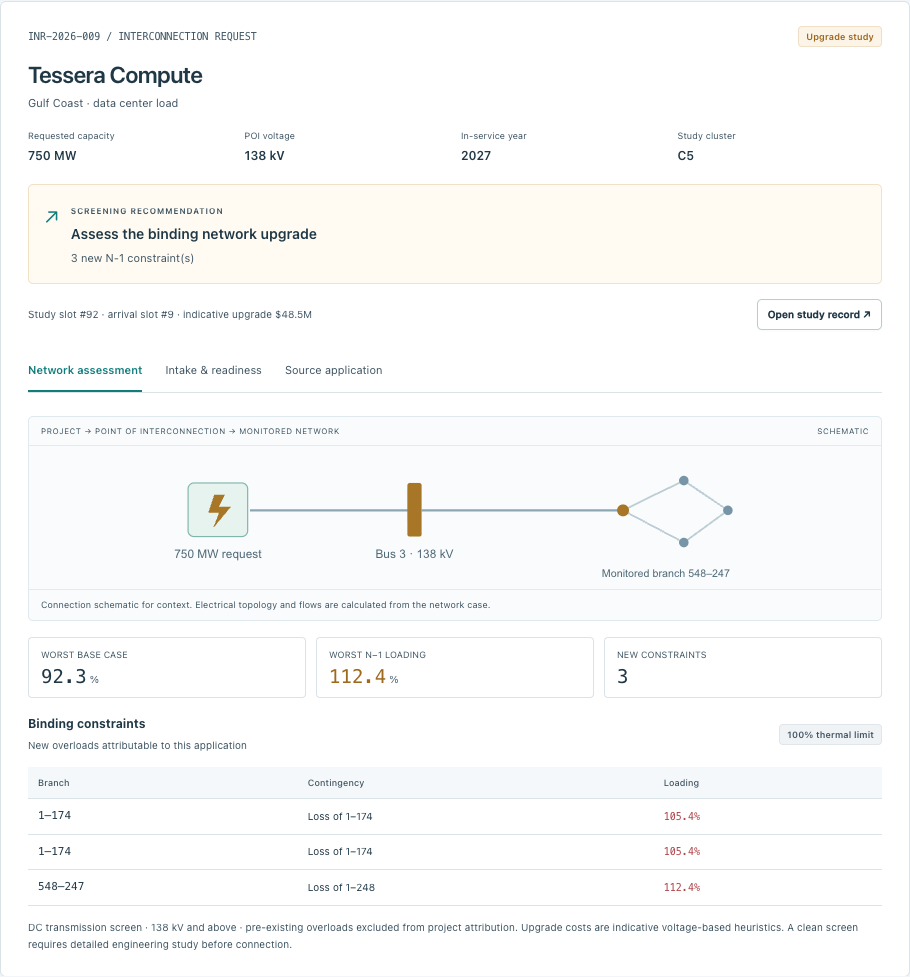Click 'Bus 3 · 138 kV' label

[x=414, y=554]
